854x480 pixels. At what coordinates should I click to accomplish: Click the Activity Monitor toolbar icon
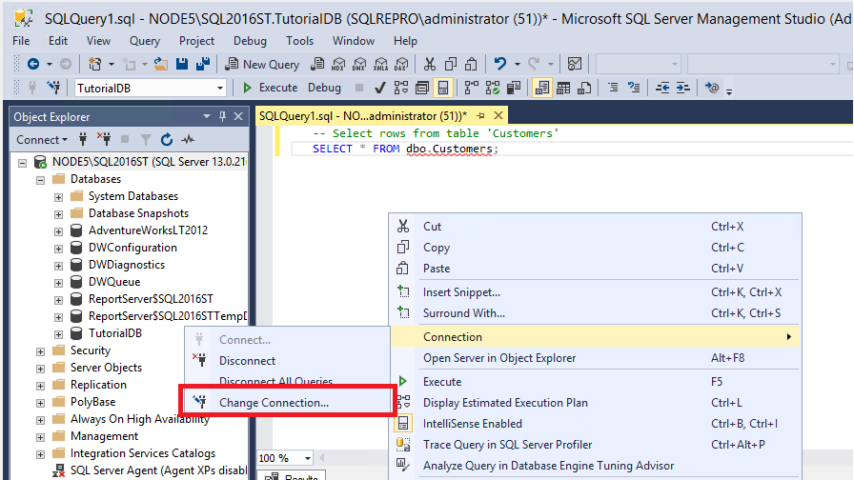pos(575,64)
